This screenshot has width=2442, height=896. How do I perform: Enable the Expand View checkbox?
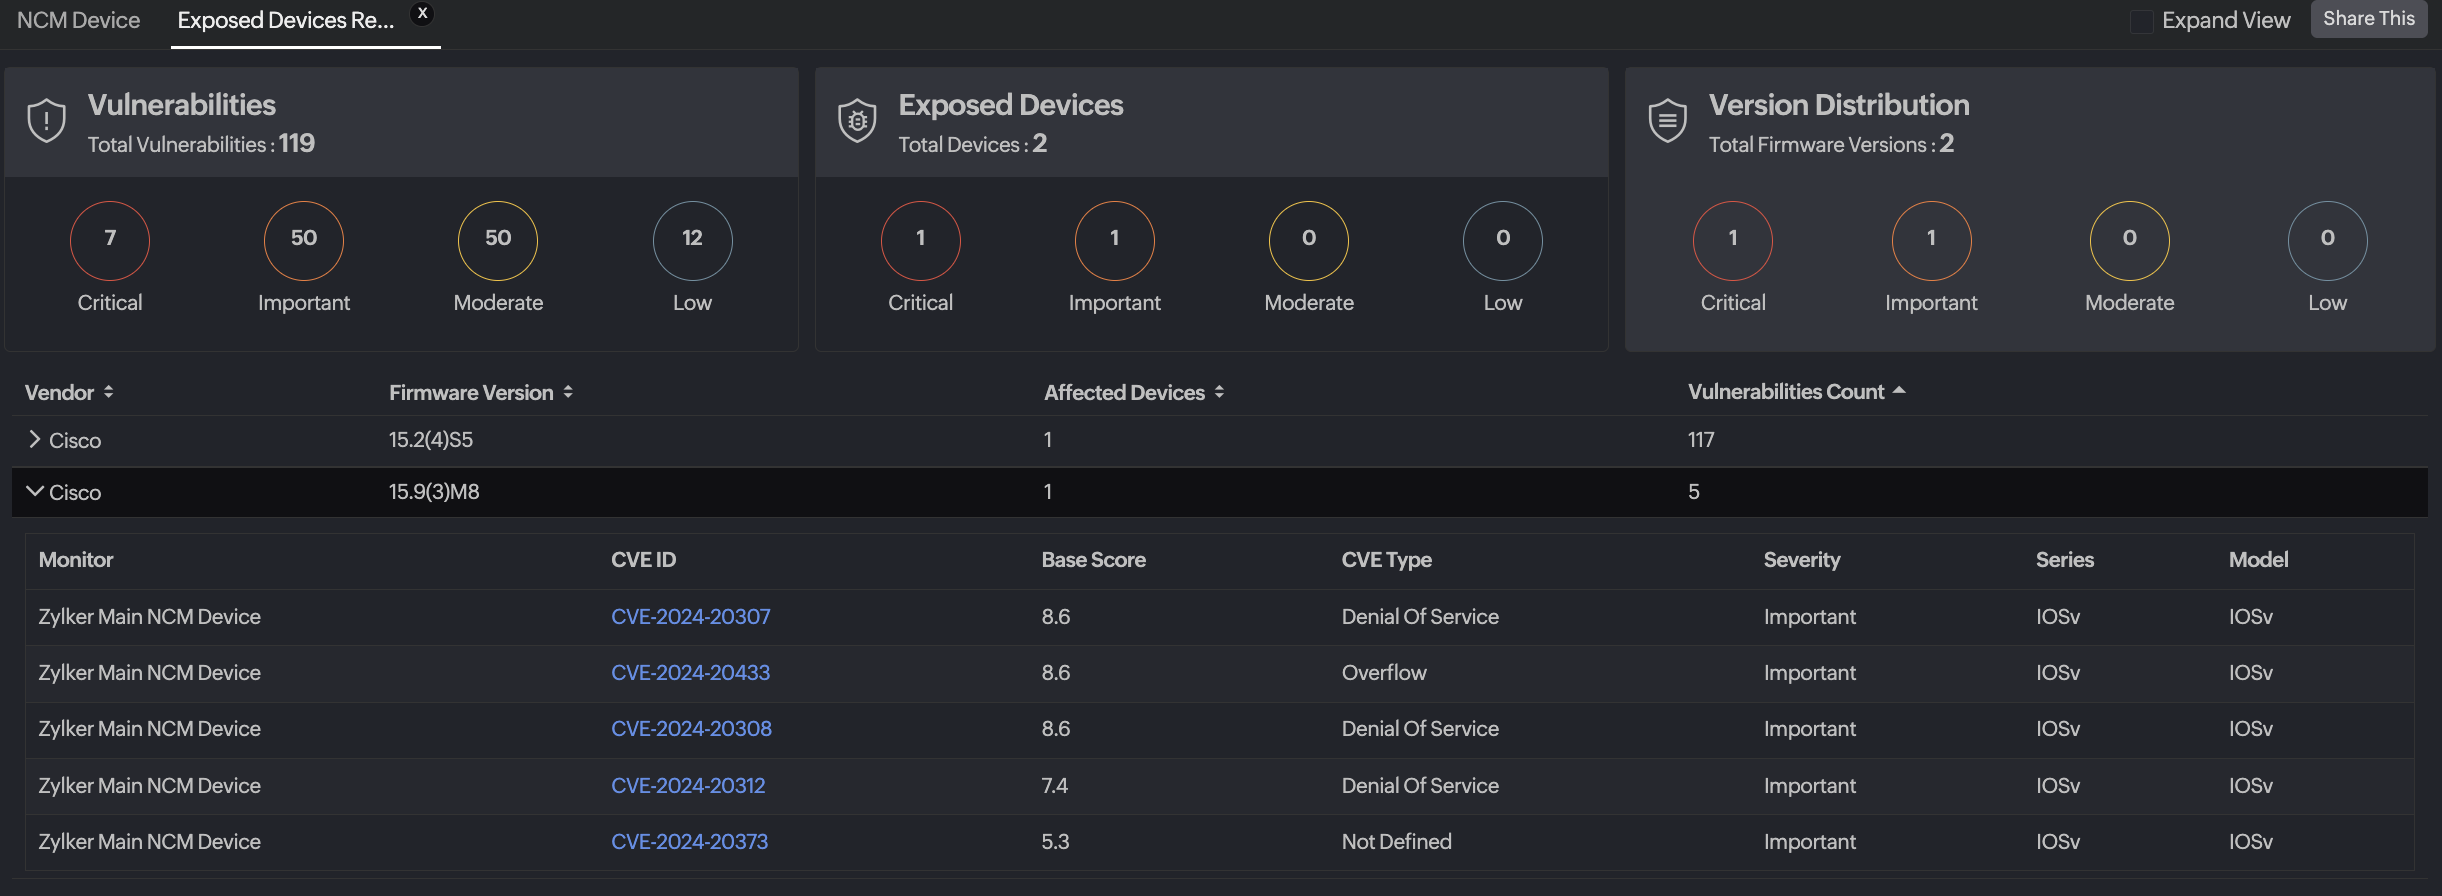click(x=2141, y=21)
